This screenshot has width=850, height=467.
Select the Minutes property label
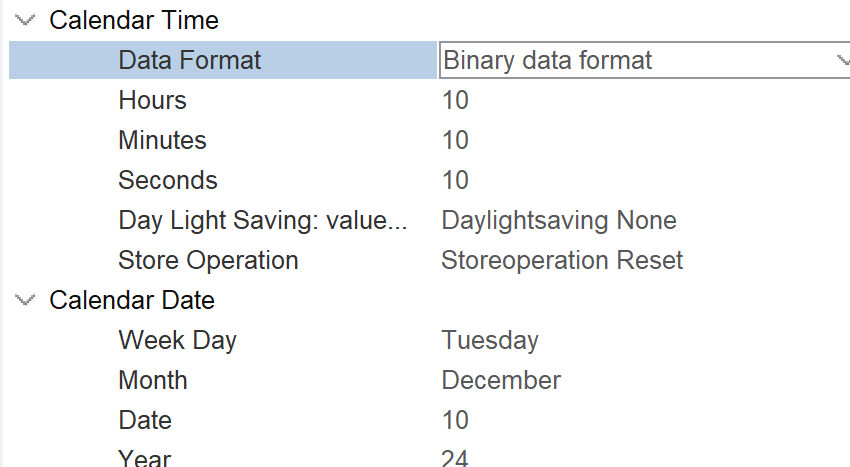[x=162, y=140]
